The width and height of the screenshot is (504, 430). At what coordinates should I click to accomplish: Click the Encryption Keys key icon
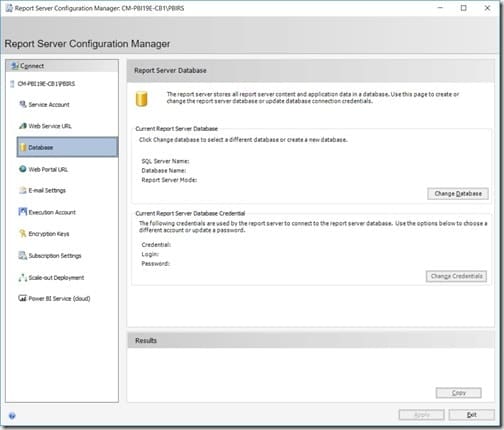(23, 233)
